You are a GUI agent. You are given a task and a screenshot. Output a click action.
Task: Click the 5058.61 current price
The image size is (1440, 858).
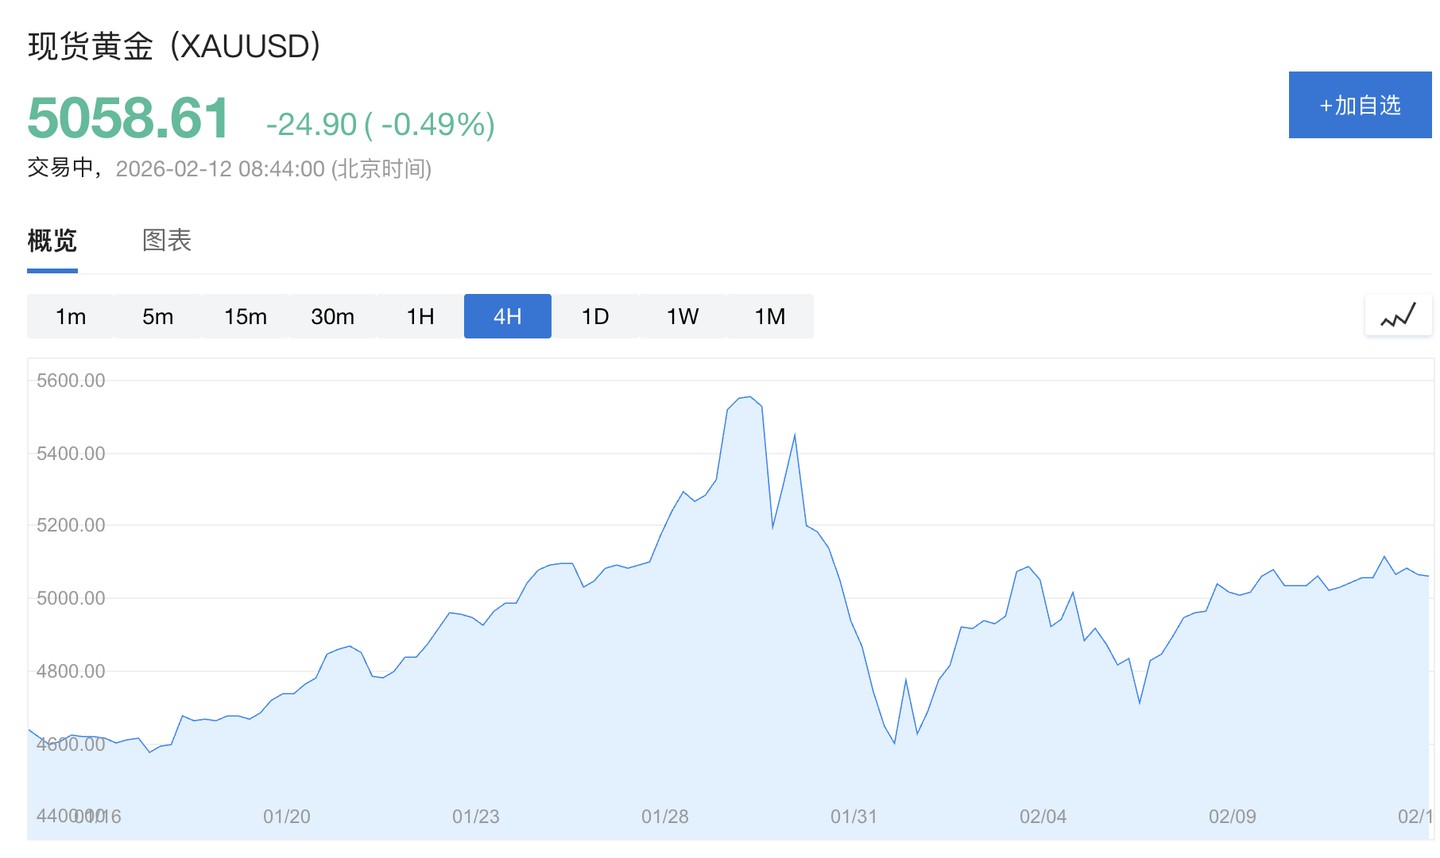click(x=128, y=118)
